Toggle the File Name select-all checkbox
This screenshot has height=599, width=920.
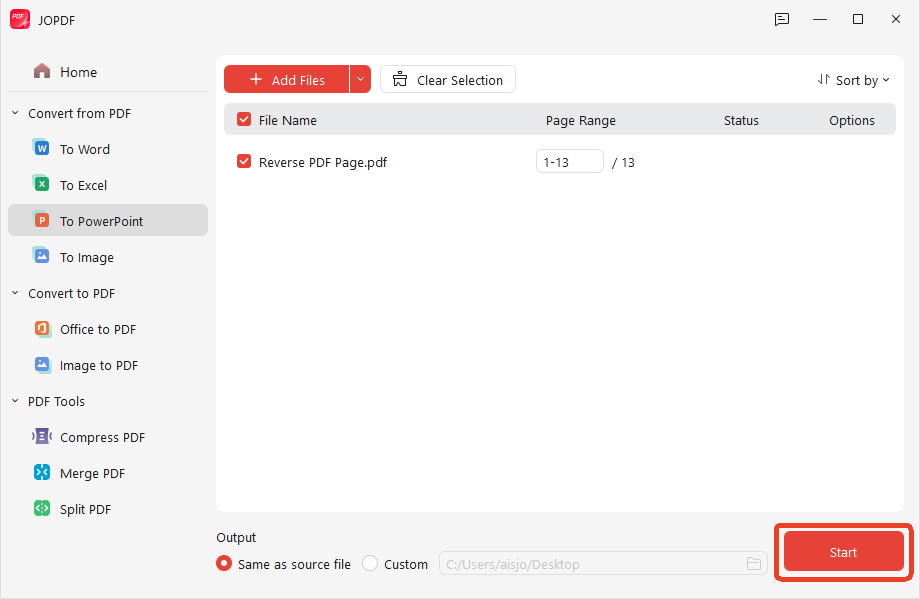(x=243, y=120)
